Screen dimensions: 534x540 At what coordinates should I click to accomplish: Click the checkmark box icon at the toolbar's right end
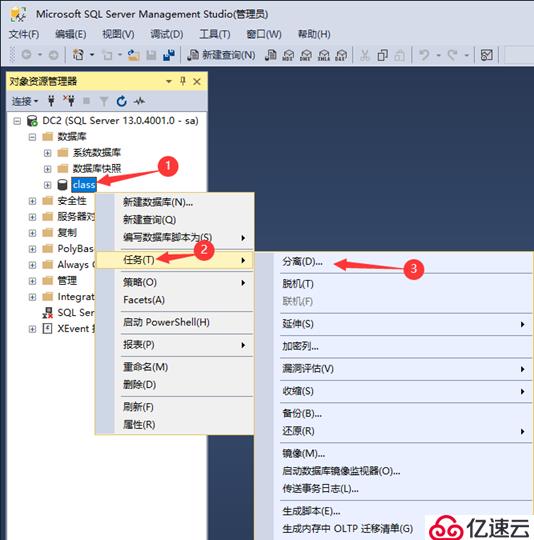[486, 55]
